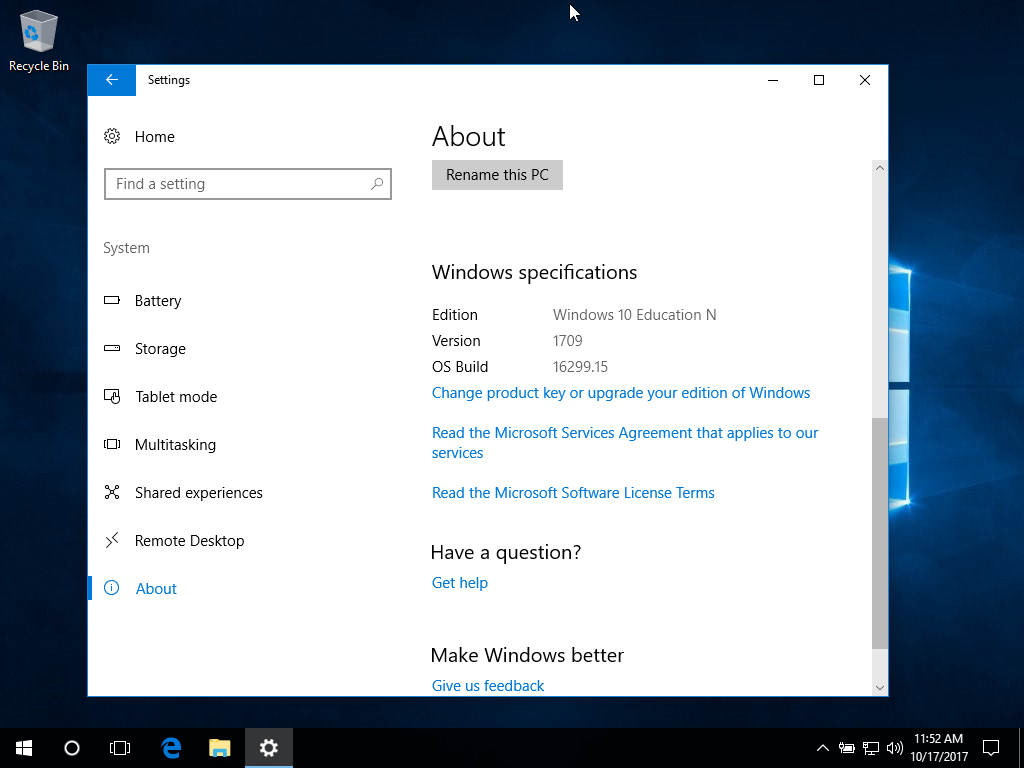
Task: Open Microsoft Edge from the taskbar
Action: point(171,748)
